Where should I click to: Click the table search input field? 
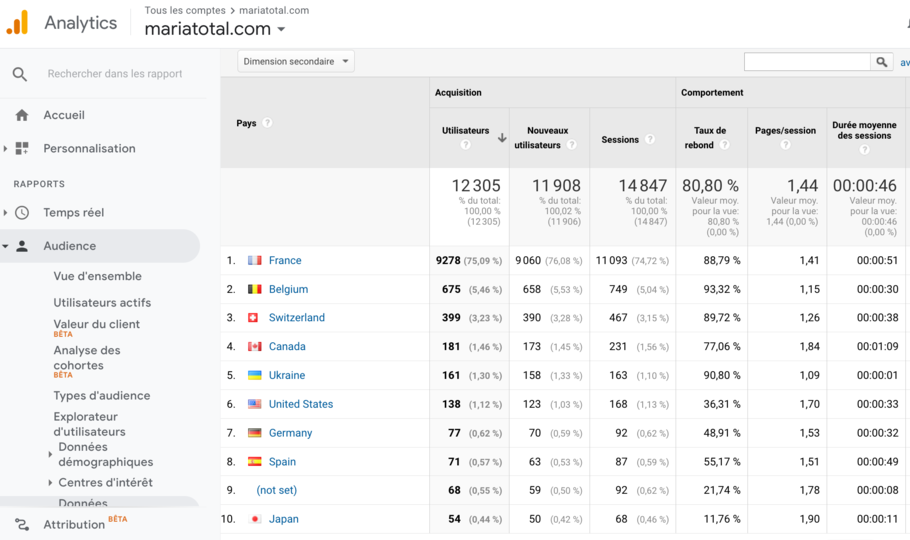click(x=807, y=62)
